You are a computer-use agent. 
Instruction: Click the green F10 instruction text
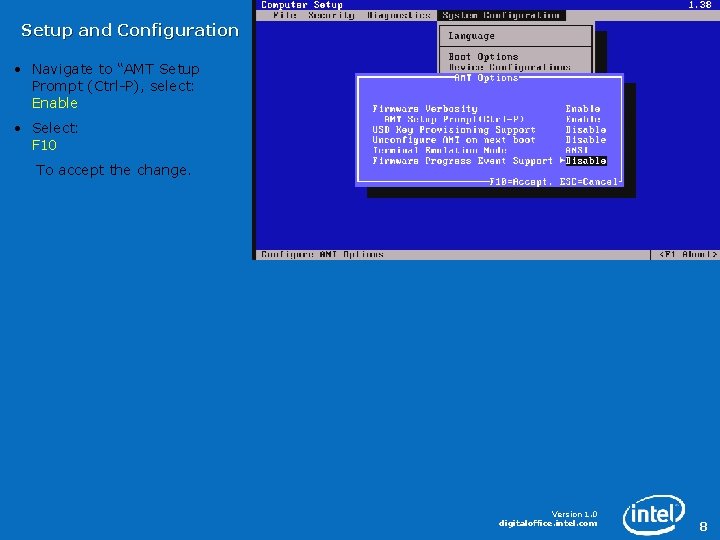(44, 145)
